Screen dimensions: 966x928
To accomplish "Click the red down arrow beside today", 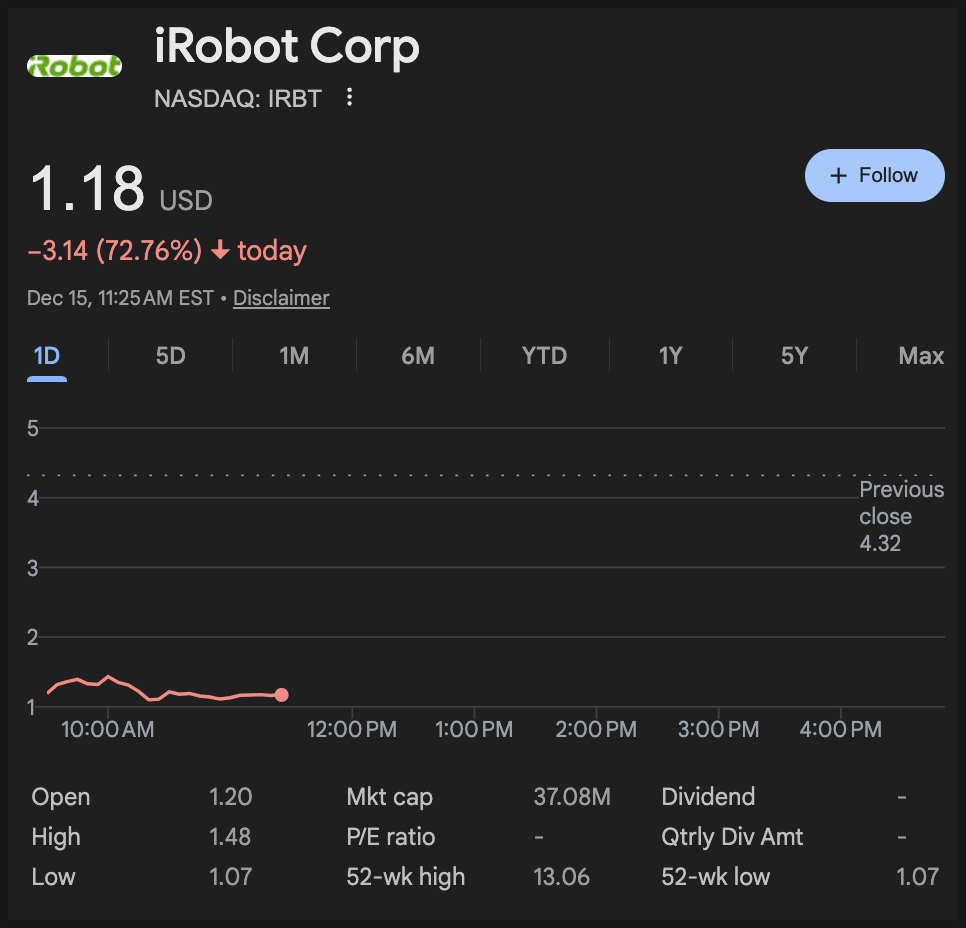I will (x=220, y=251).
